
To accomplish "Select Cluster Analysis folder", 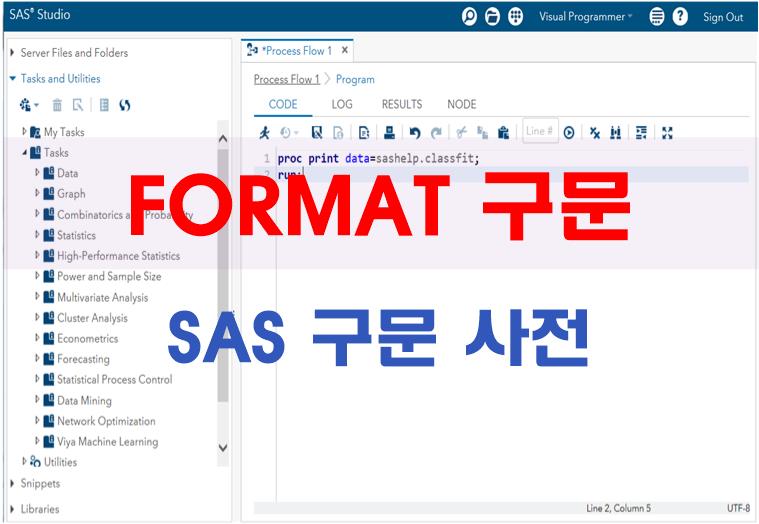I will pos(92,318).
